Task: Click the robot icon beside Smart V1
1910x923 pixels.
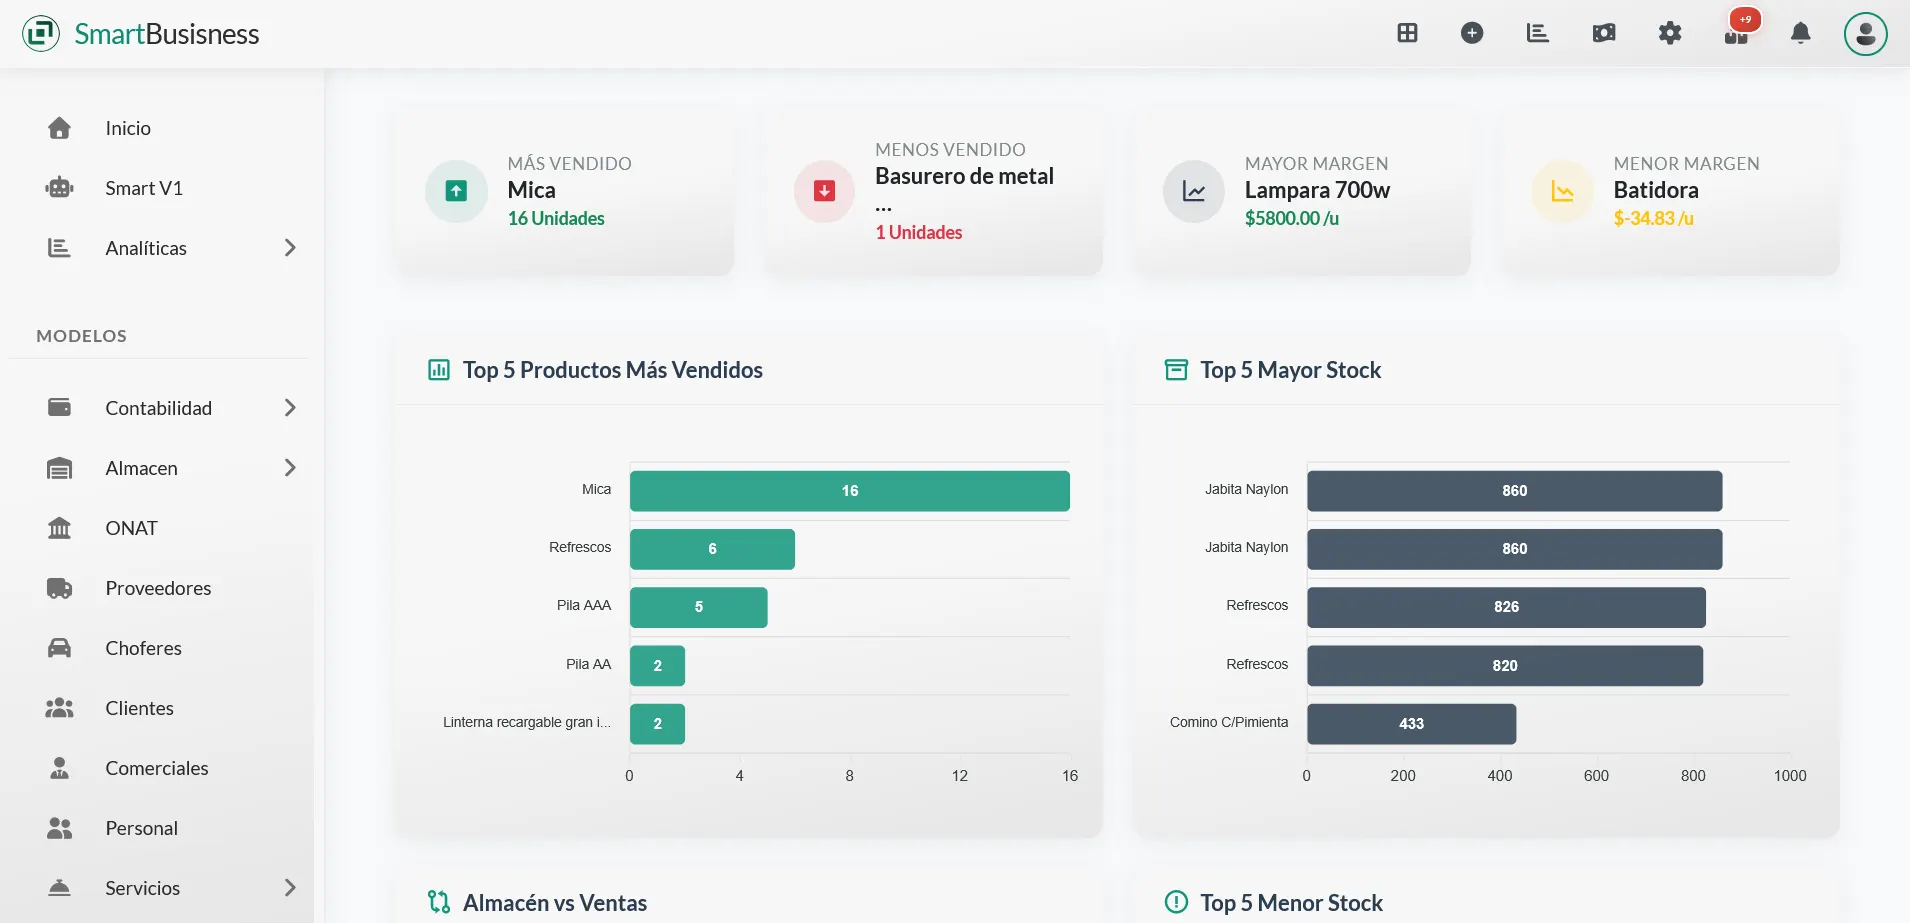Action: [x=60, y=188]
